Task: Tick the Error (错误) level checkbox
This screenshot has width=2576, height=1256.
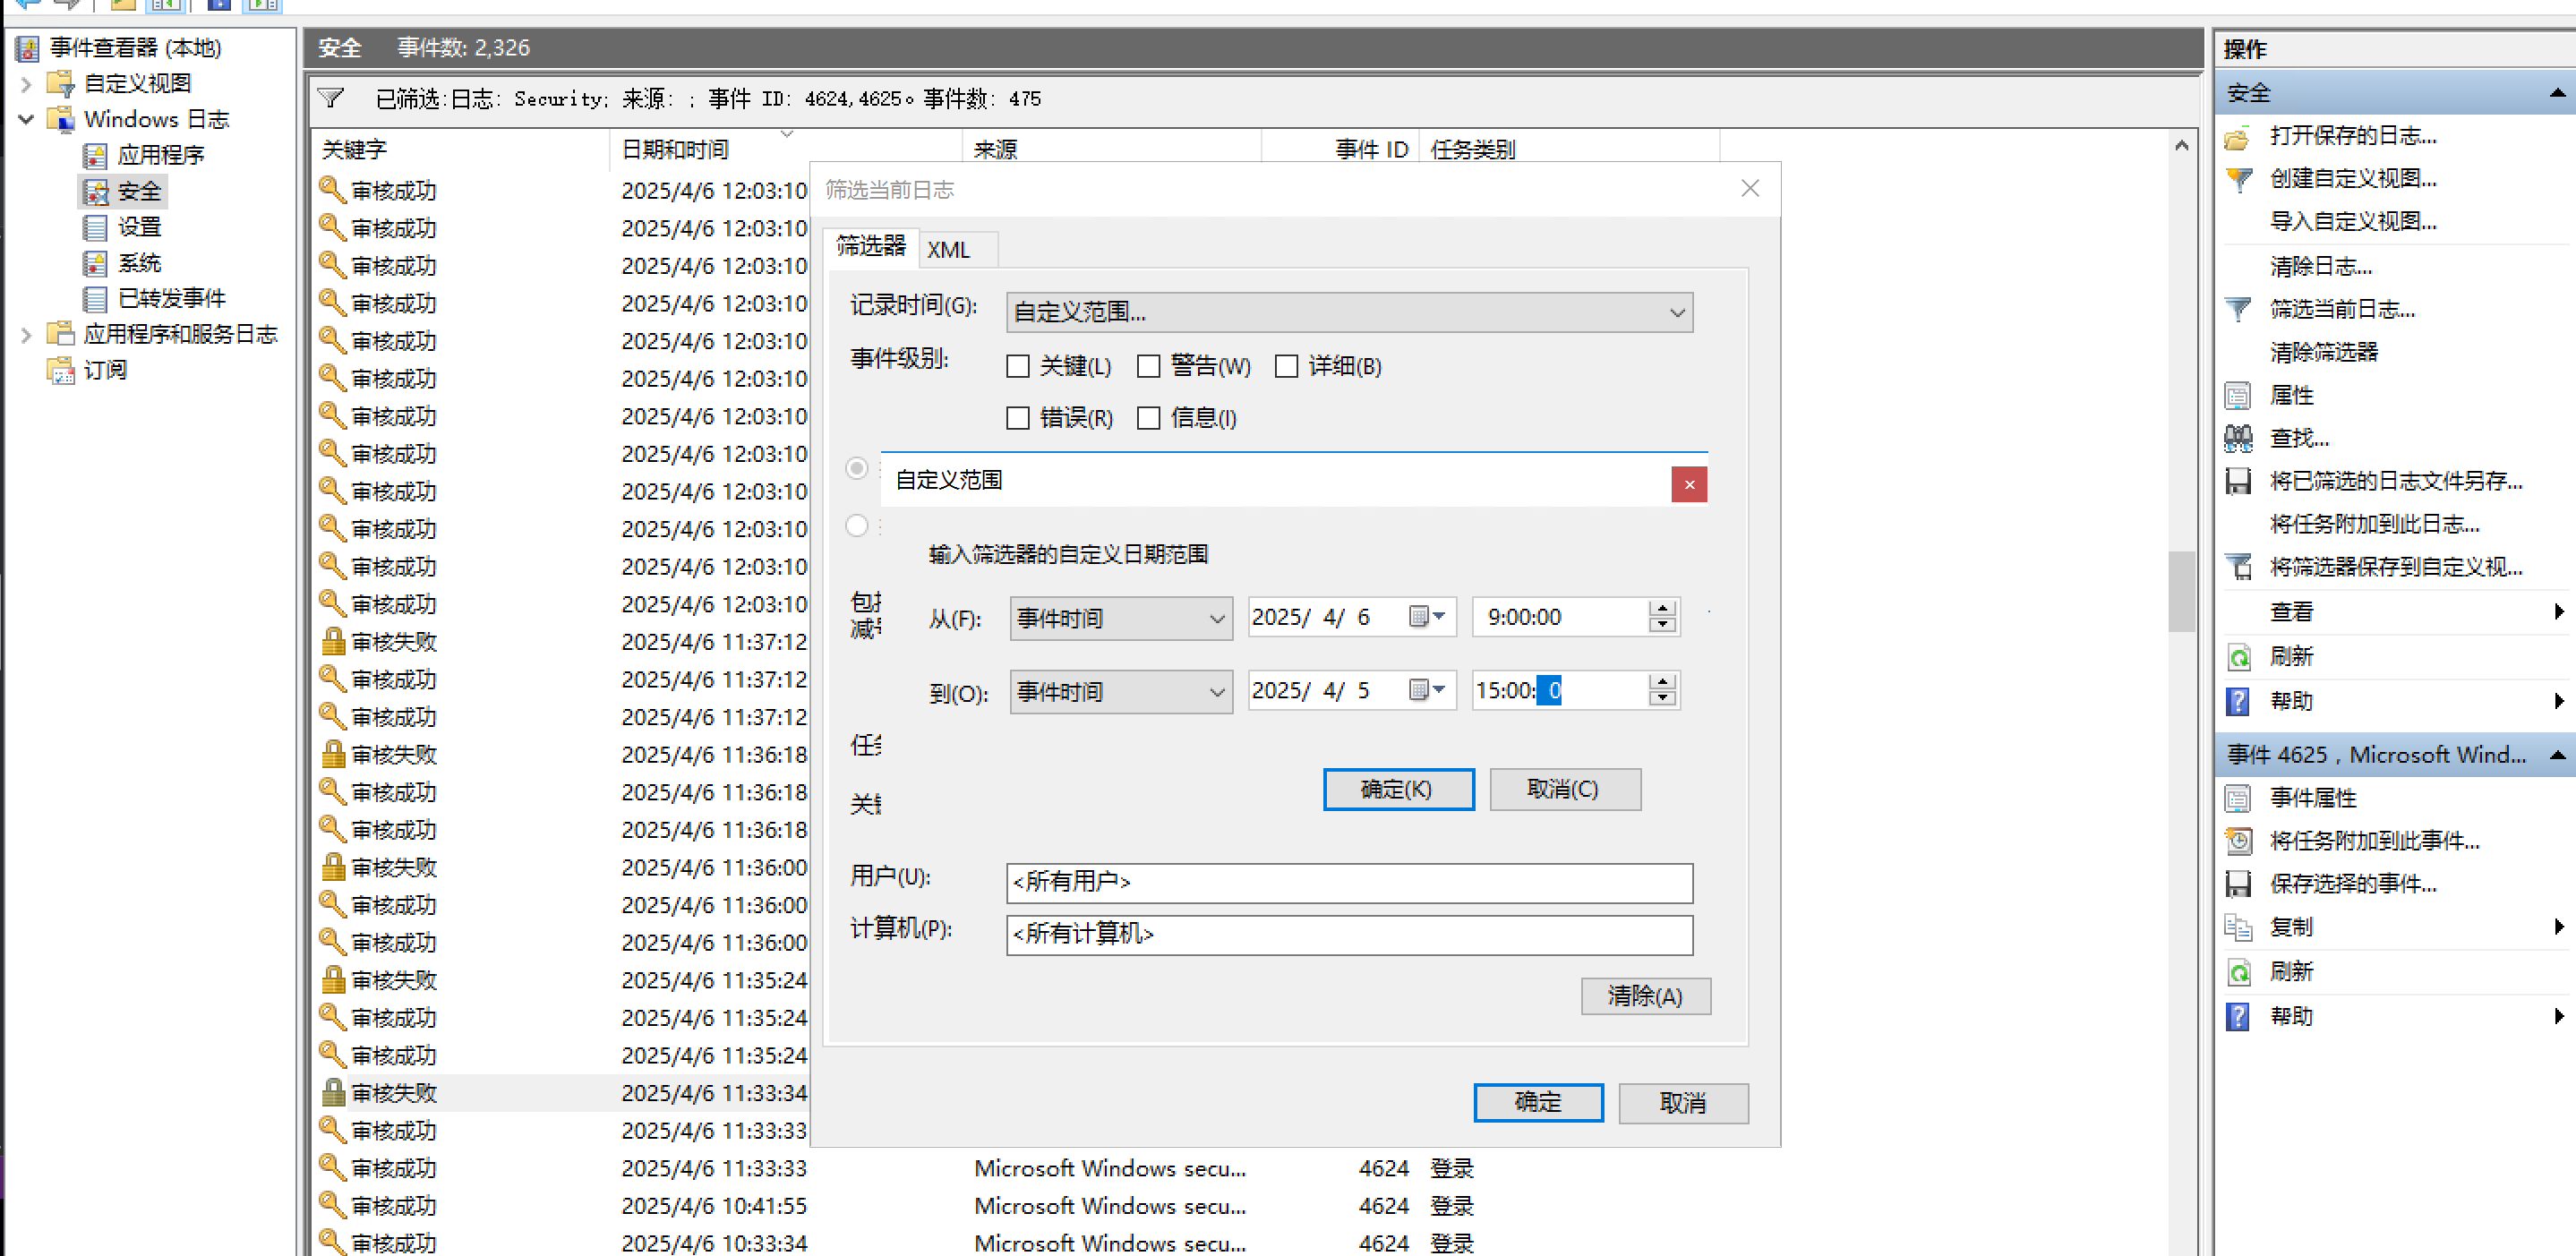Action: [x=1017, y=418]
